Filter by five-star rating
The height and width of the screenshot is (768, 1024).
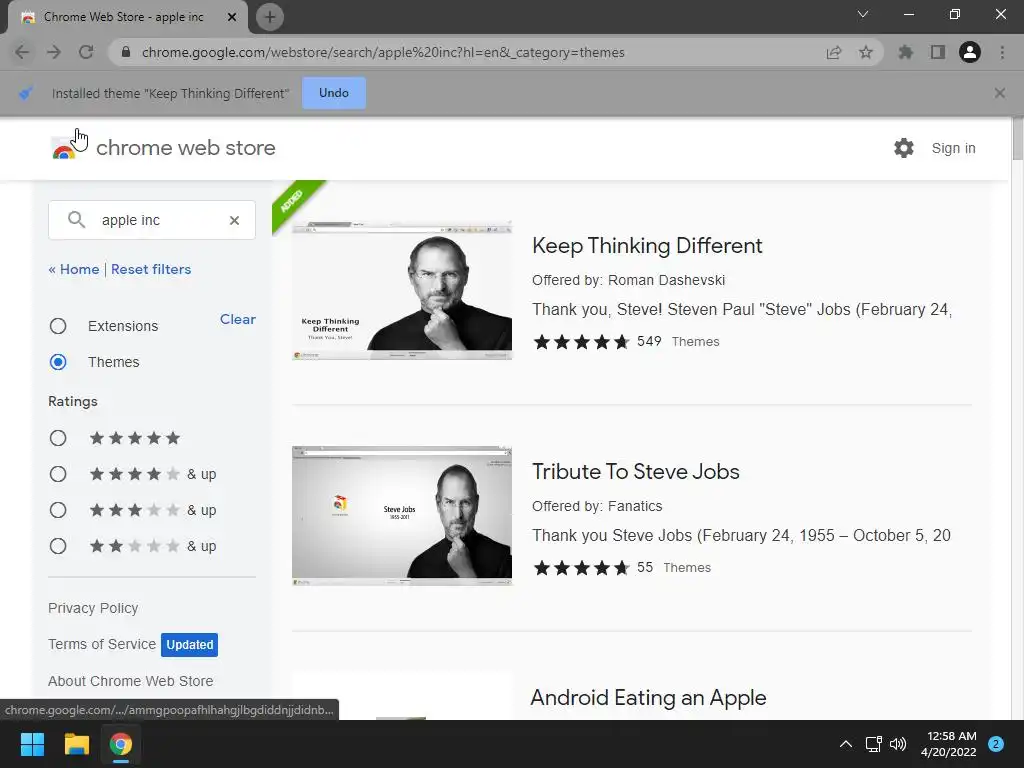(x=58, y=438)
